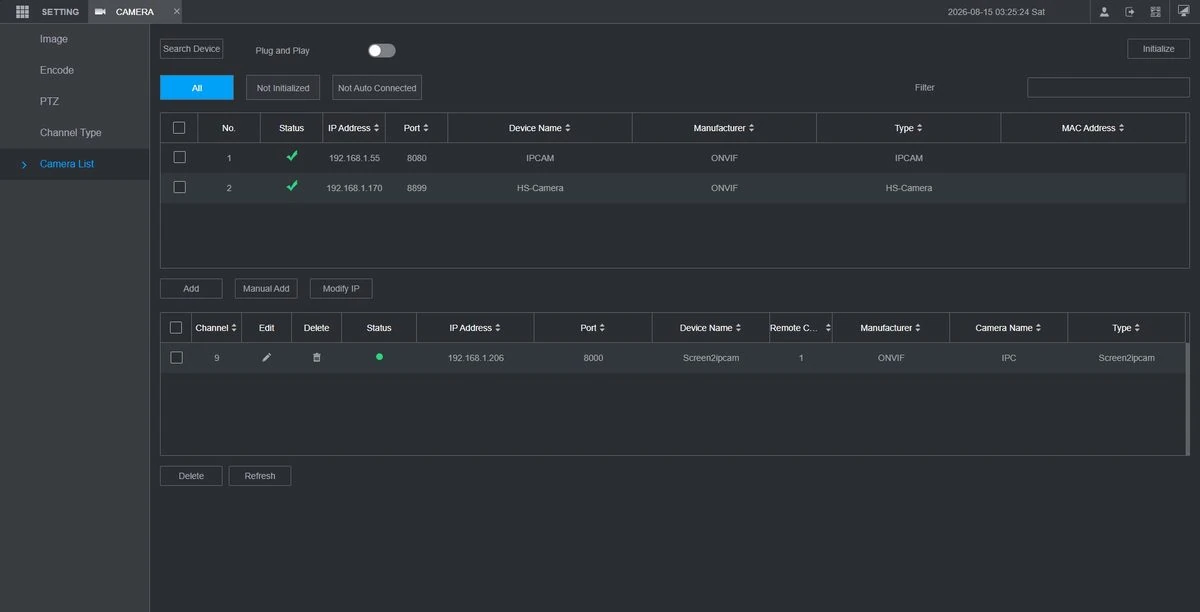The width and height of the screenshot is (1200, 612).
Task: Click the Search Device button
Action: (191, 49)
